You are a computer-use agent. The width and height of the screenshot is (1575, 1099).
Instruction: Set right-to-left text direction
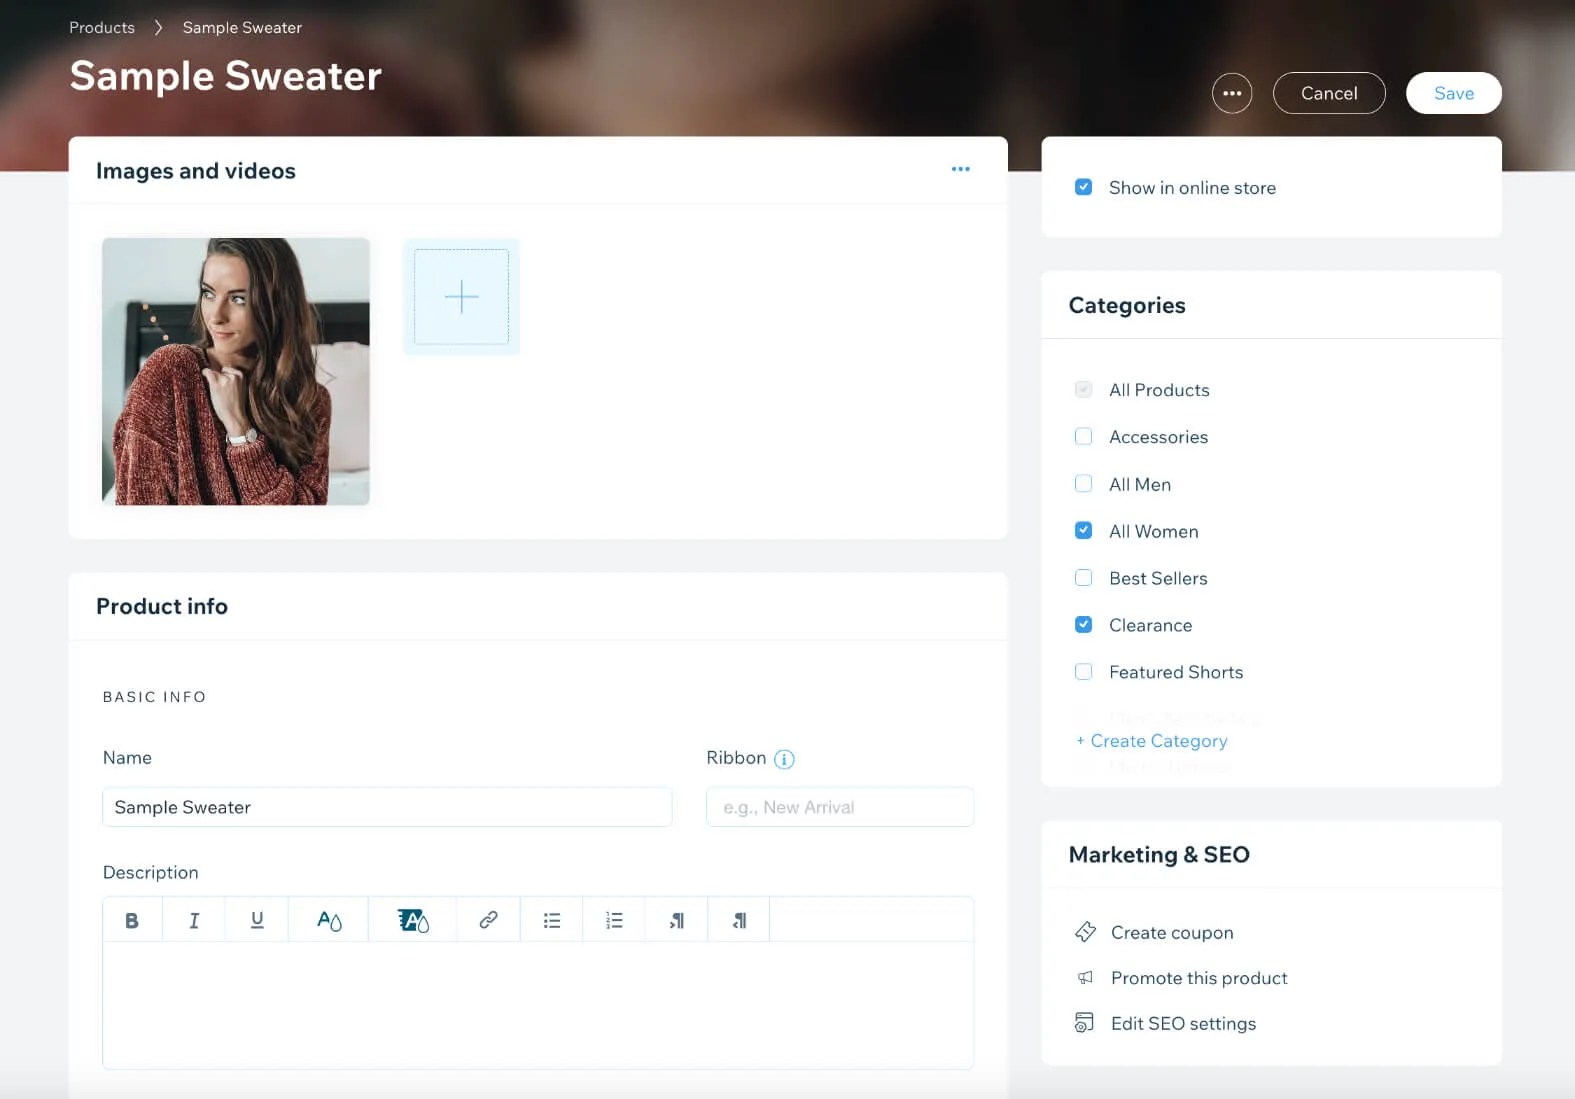tap(739, 920)
